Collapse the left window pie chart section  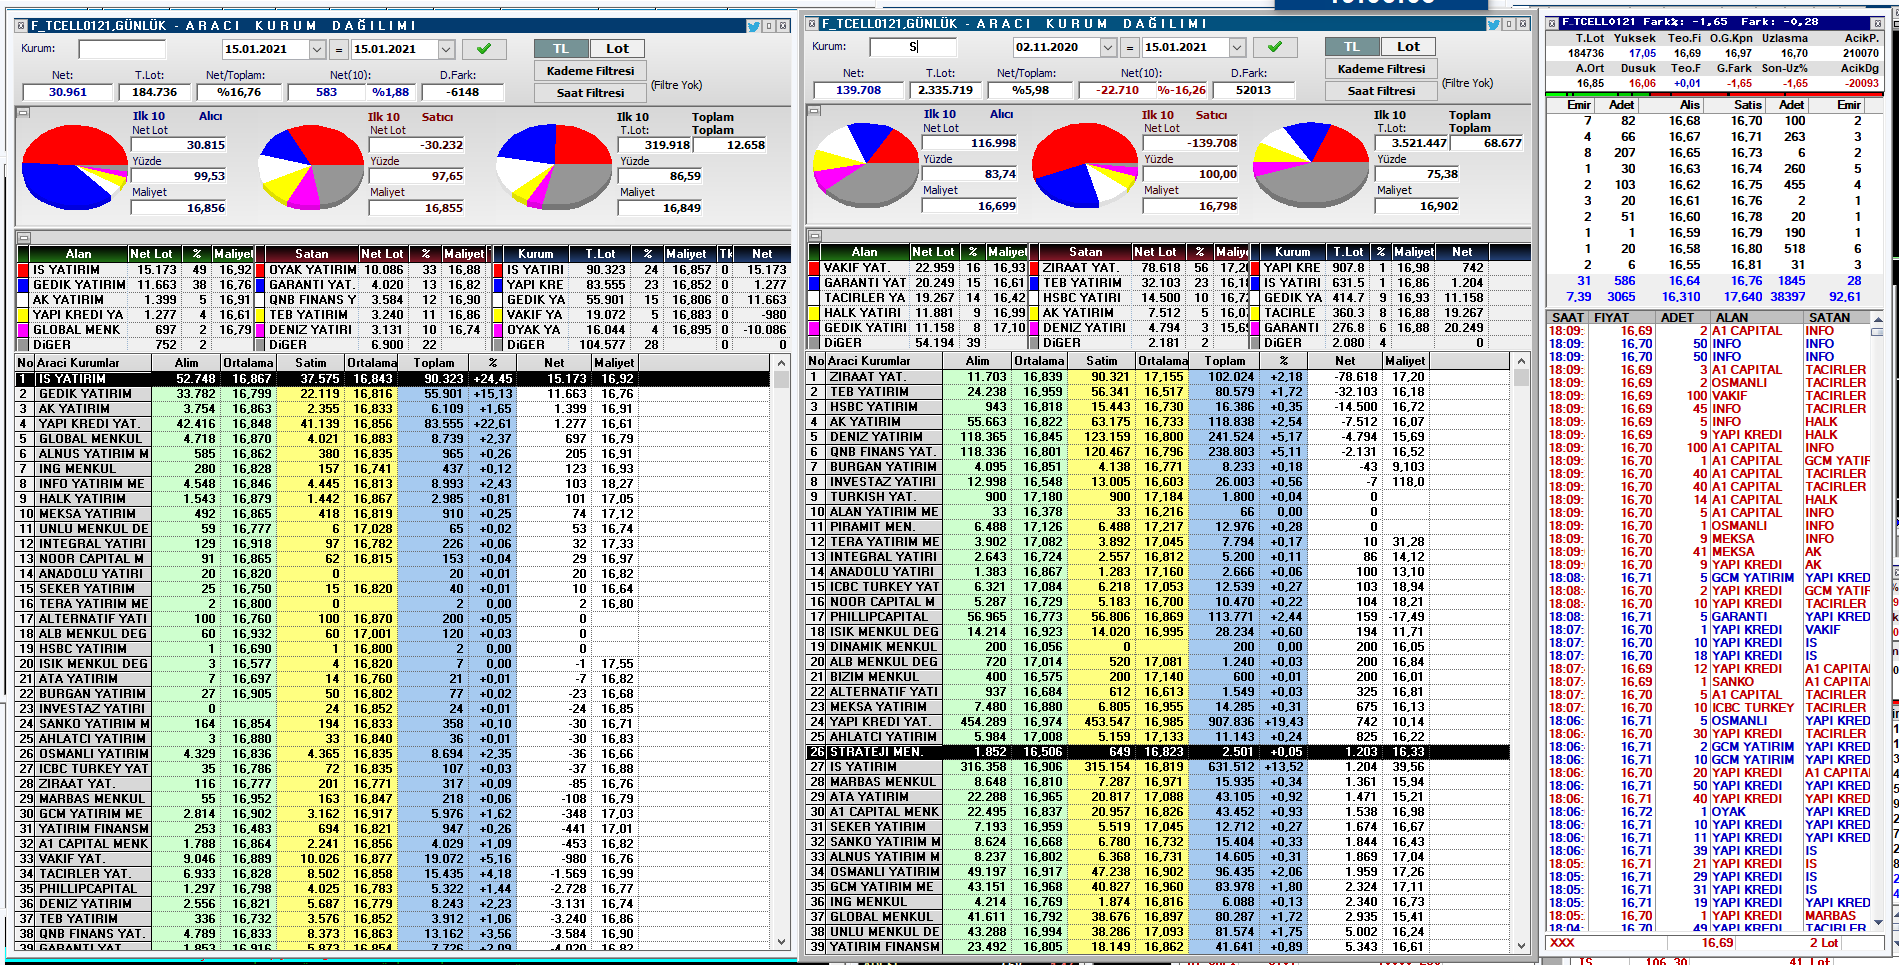tap(22, 113)
